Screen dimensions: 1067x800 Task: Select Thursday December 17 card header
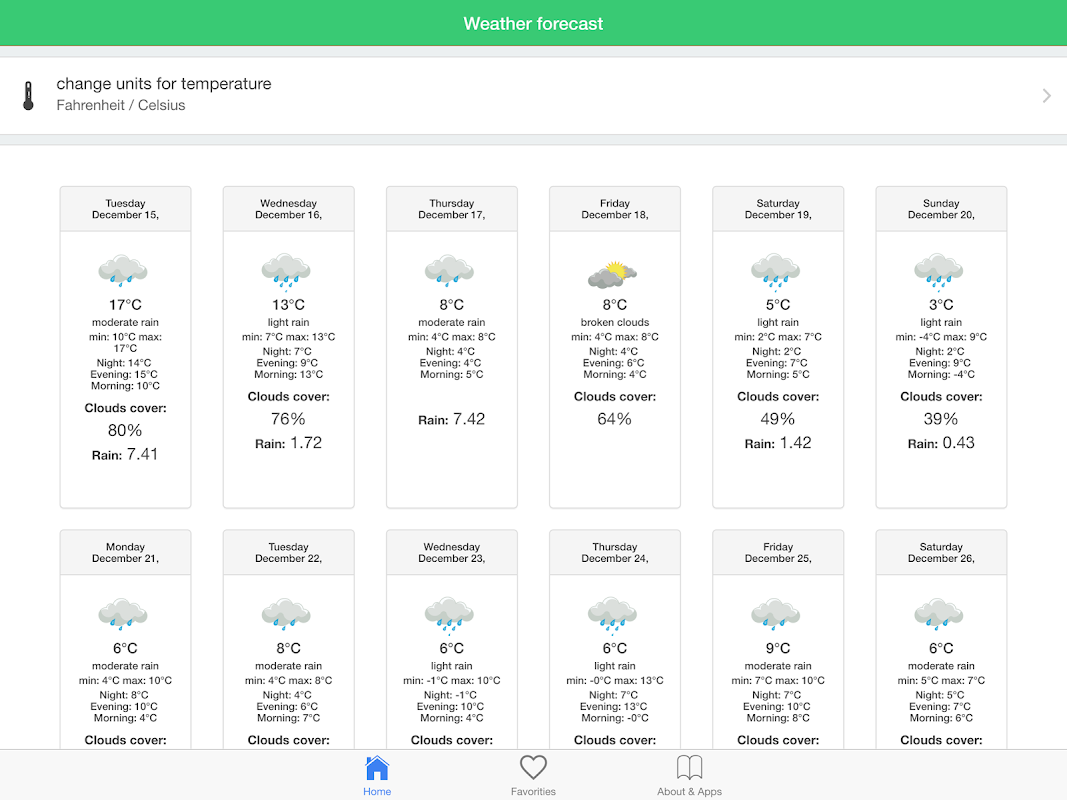[452, 209]
